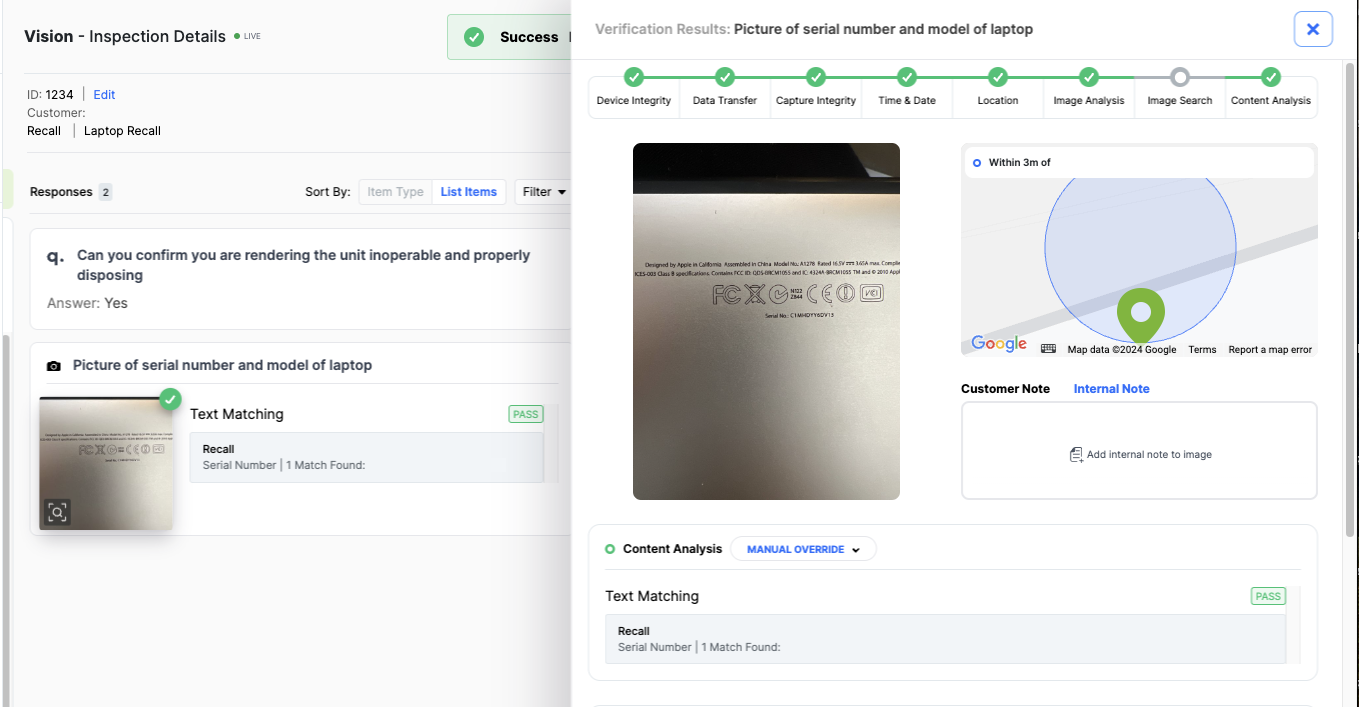Screen dimensions: 1359x707
Task: Click the Within 3m radio marker
Action: pyautogui.click(x=977, y=162)
